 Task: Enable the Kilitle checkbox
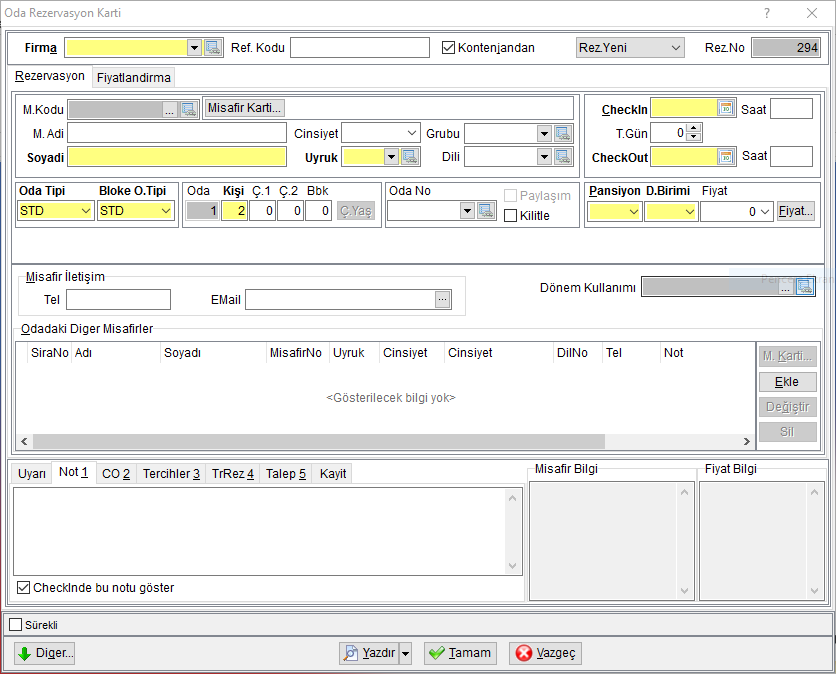(510, 216)
